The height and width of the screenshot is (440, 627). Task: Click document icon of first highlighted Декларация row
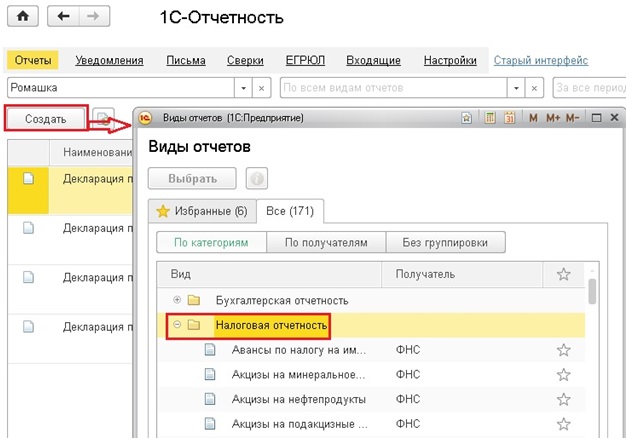(28, 178)
